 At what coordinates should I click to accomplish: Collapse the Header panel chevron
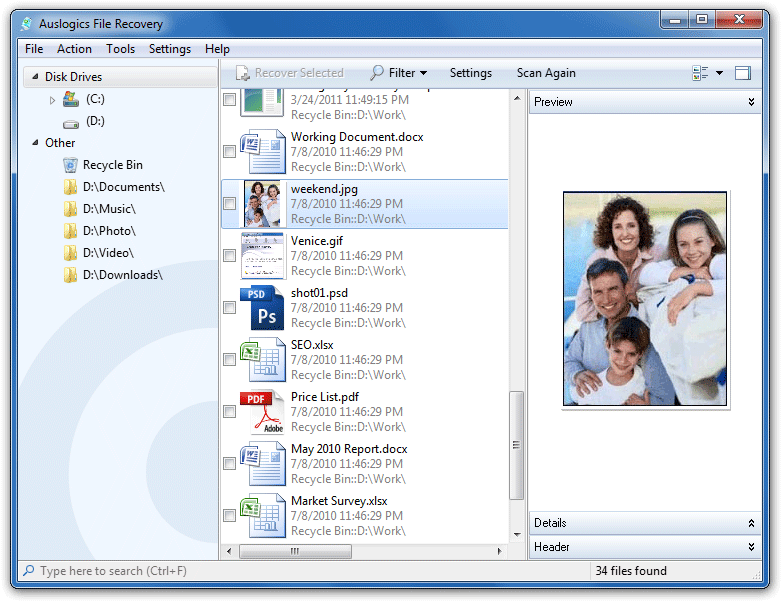[x=751, y=547]
